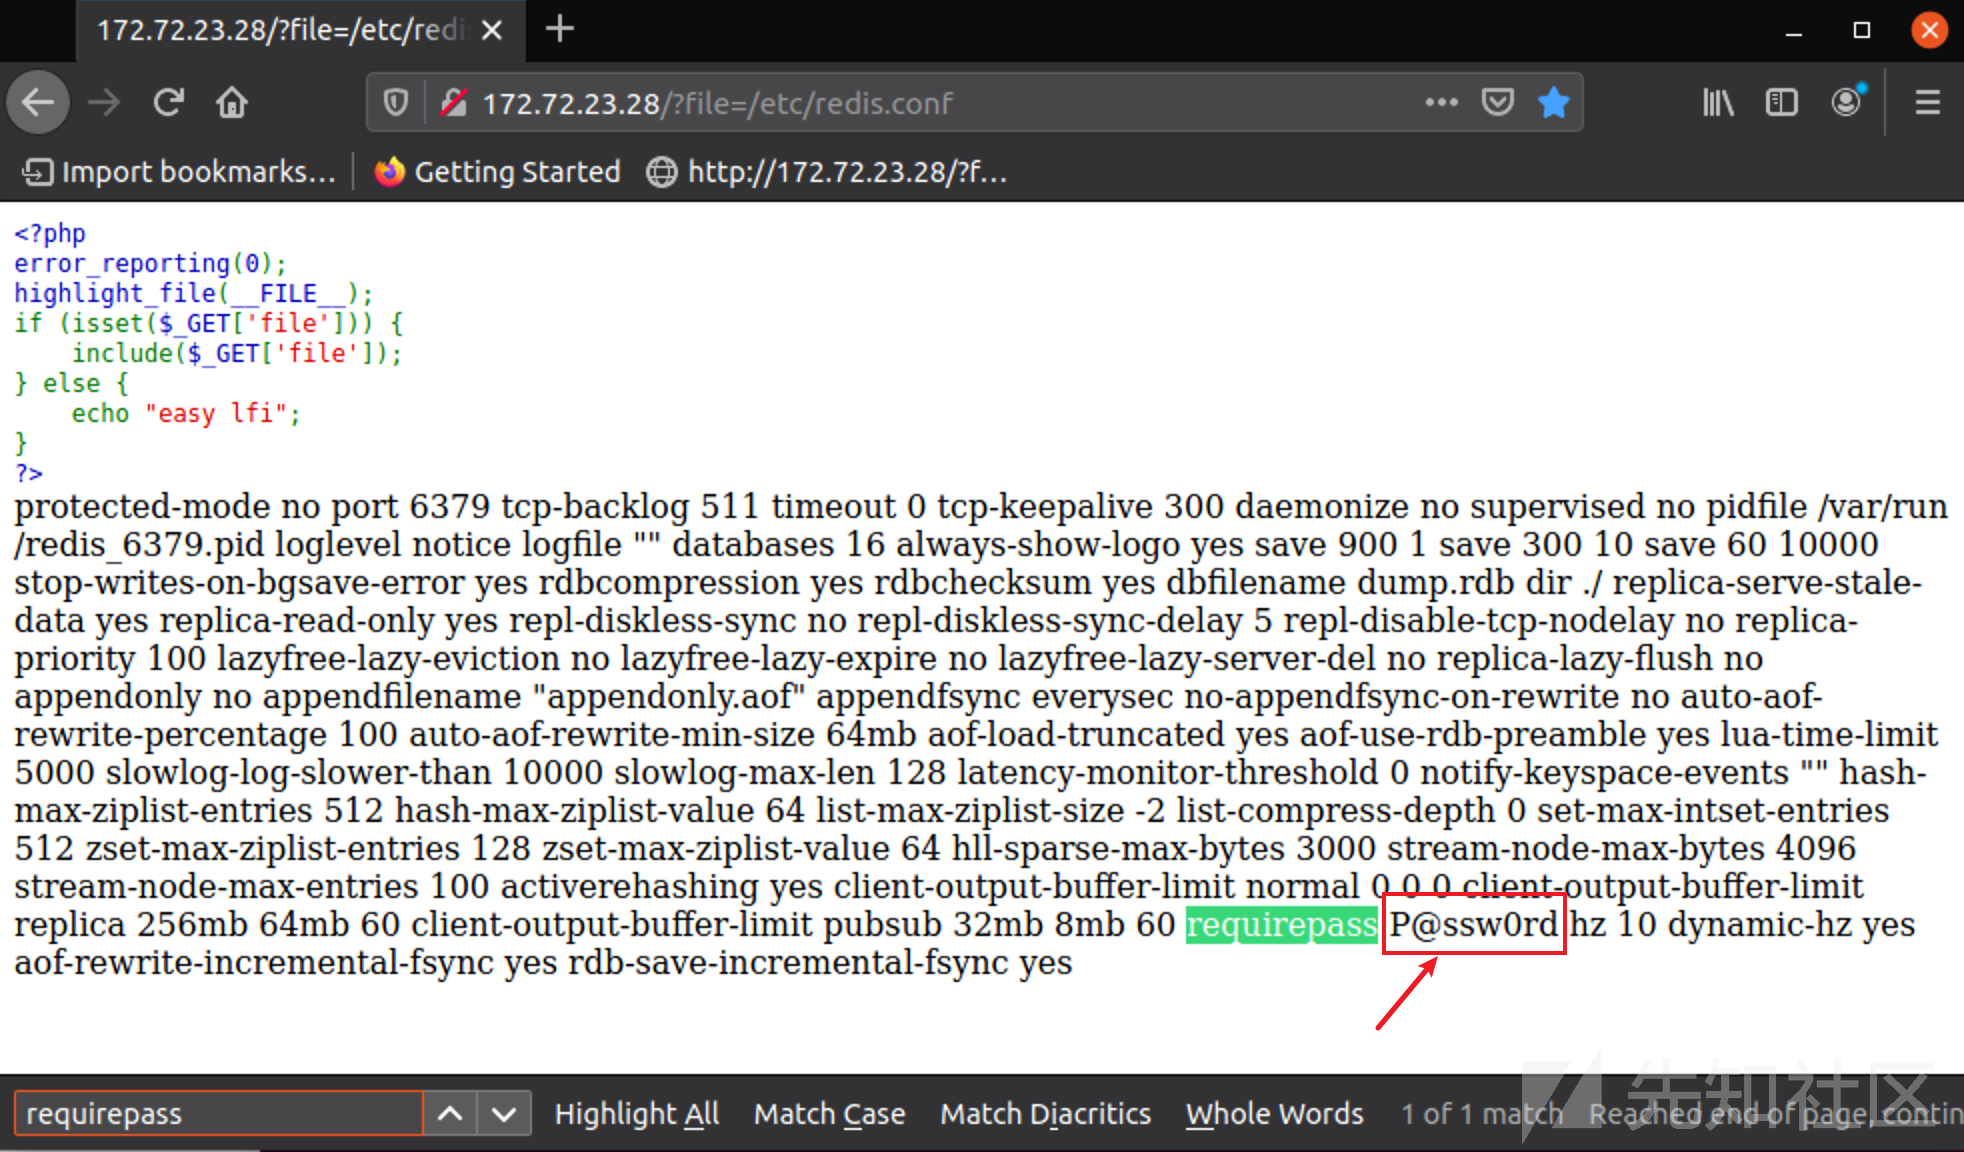
Task: Open the hamburger application menu
Action: click(1927, 102)
